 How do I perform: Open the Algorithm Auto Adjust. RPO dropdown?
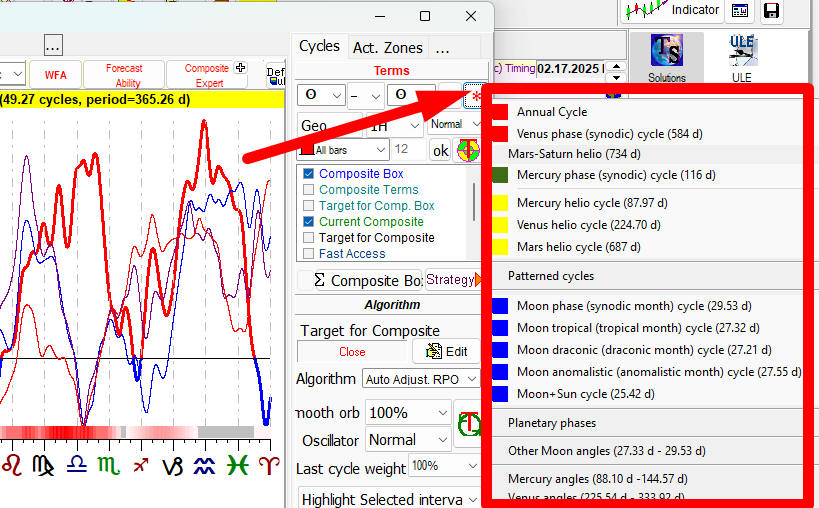(x=421, y=379)
